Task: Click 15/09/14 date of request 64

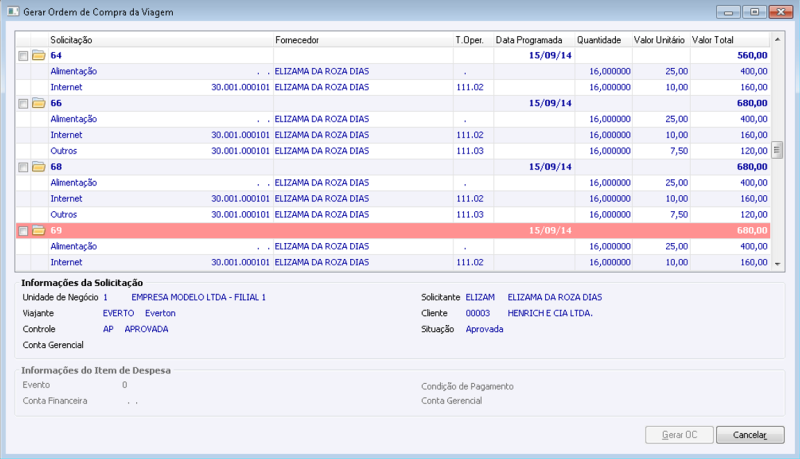Action: click(550, 55)
